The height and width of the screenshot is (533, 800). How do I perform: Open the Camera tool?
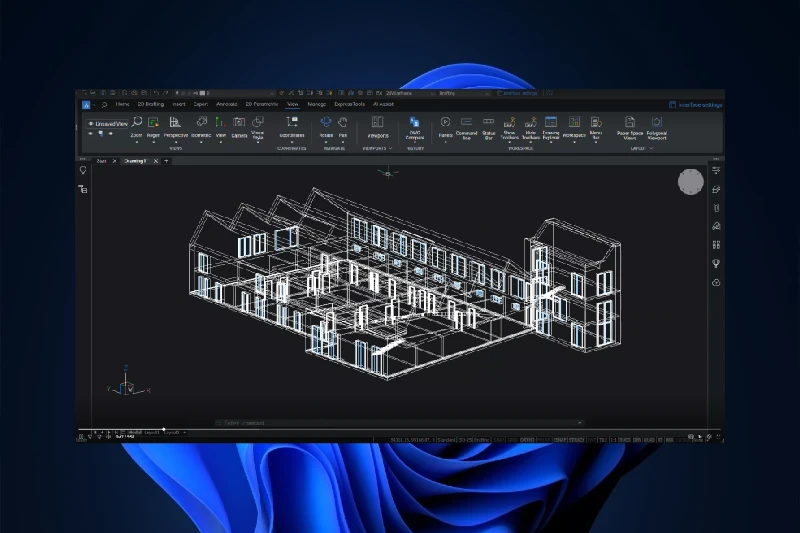(x=239, y=125)
